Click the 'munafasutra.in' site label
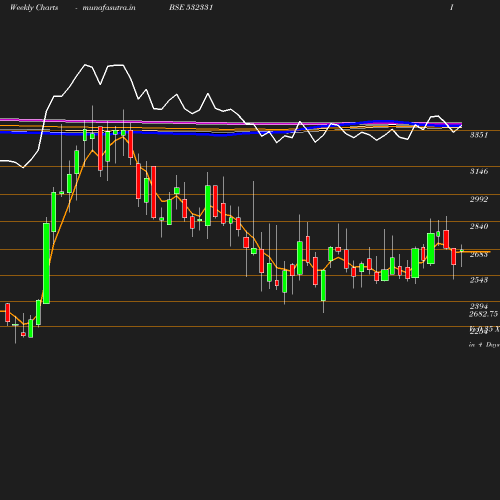 click(109, 8)
